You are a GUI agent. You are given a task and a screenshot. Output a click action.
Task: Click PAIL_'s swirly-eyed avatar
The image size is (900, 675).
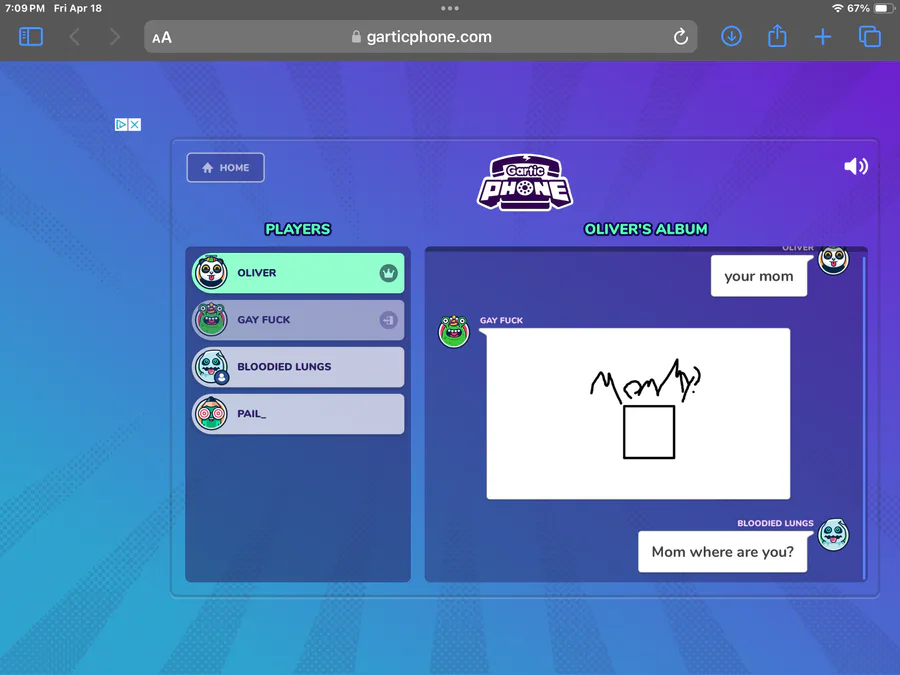[211, 413]
